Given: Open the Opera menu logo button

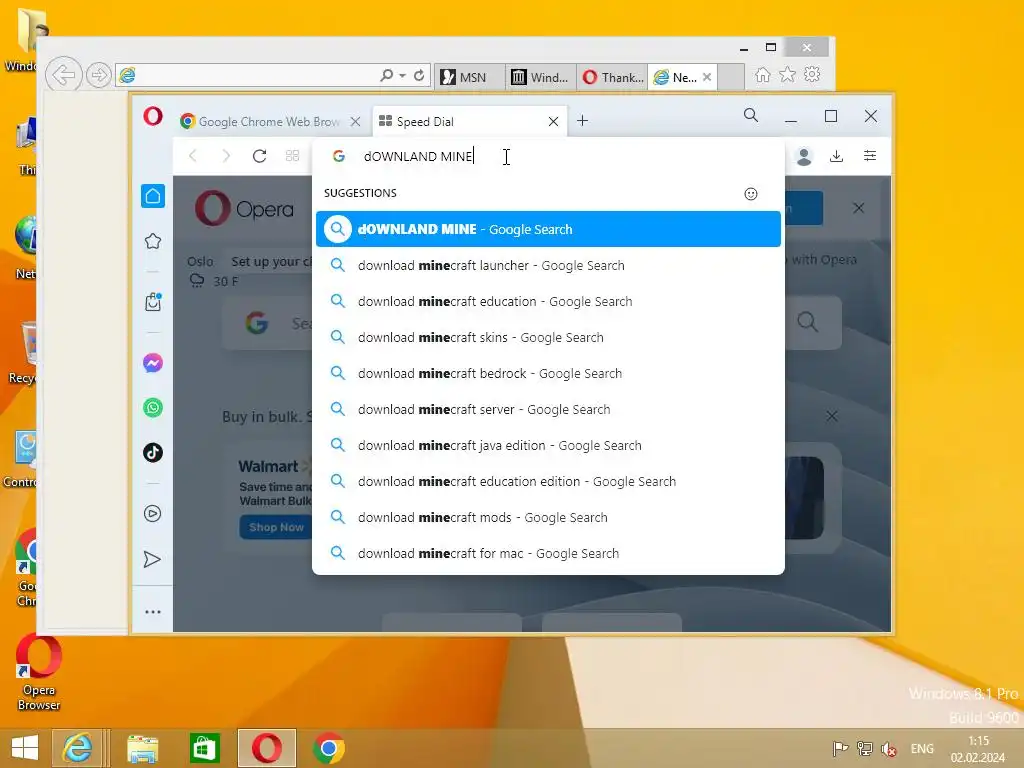Looking at the screenshot, I should click(x=153, y=117).
